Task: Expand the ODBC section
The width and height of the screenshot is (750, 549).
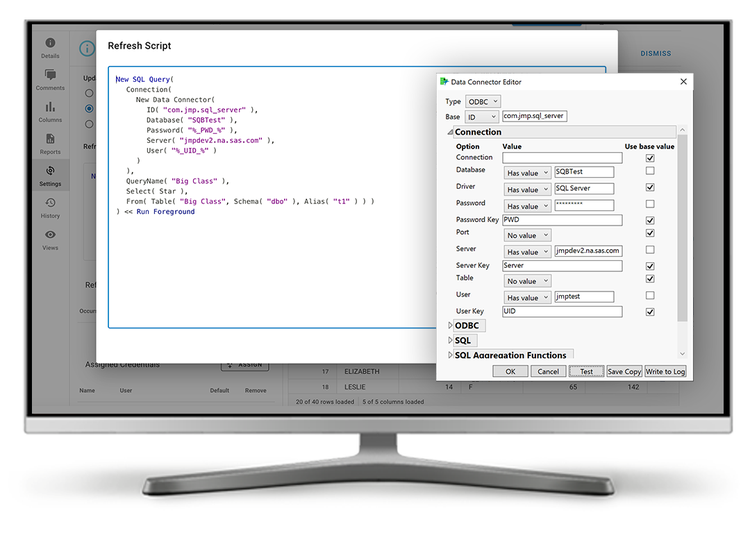Action: pos(450,326)
